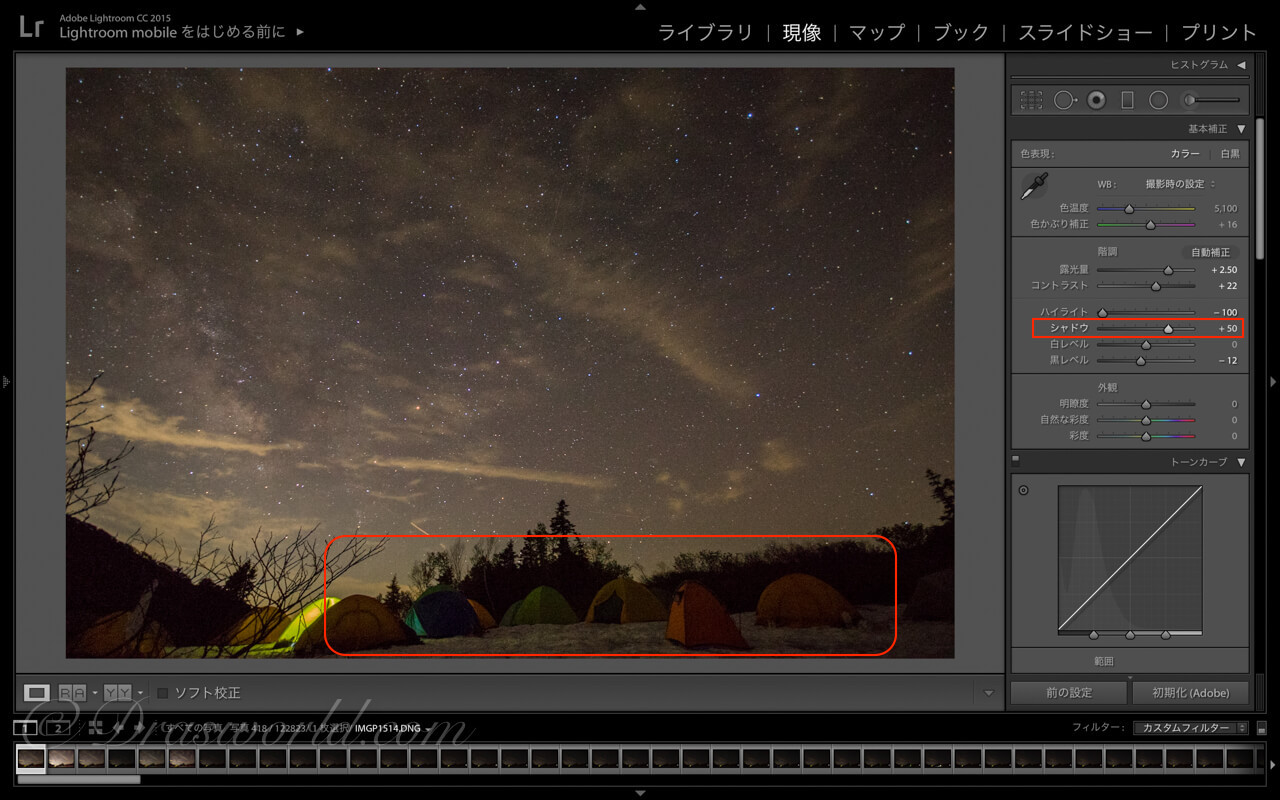
Task: Switch to the Book module
Action: pos(961,32)
